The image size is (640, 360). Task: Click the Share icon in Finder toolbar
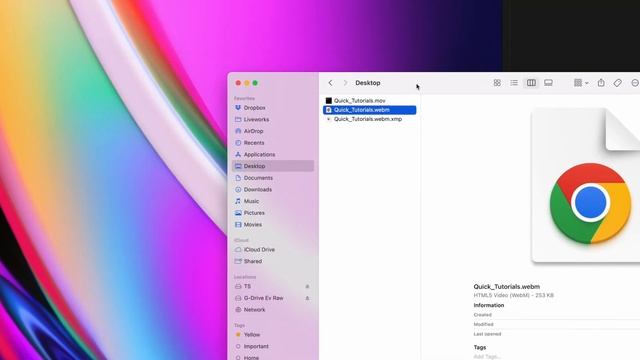click(x=601, y=83)
